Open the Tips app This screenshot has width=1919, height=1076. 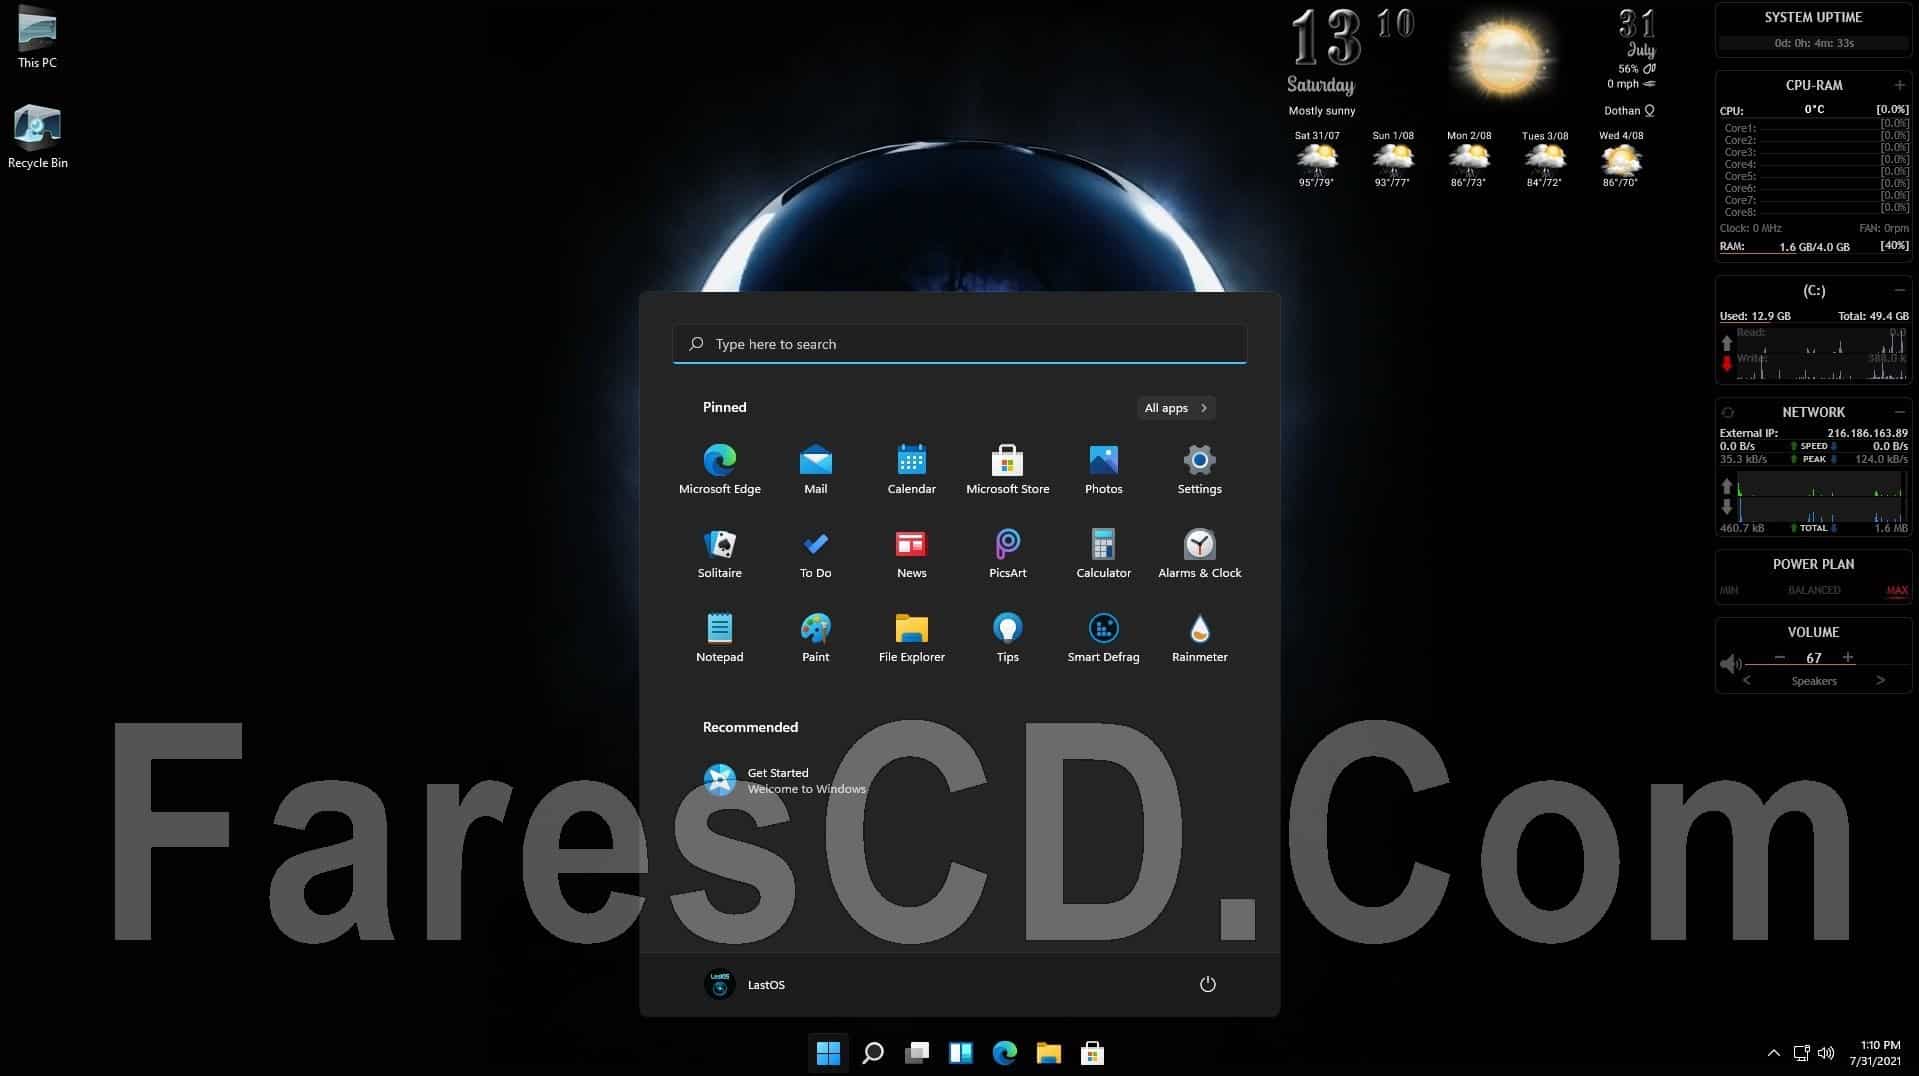[x=1007, y=637]
